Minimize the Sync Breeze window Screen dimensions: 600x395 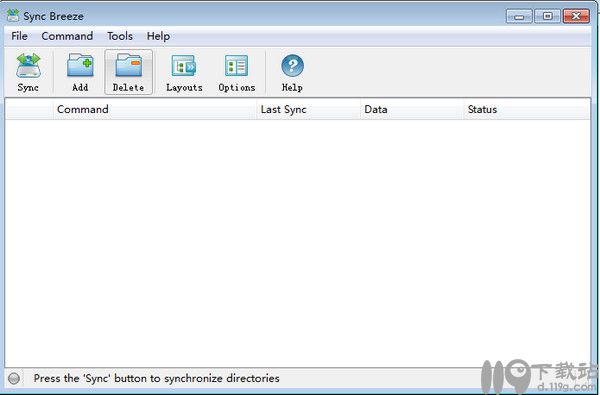(519, 16)
